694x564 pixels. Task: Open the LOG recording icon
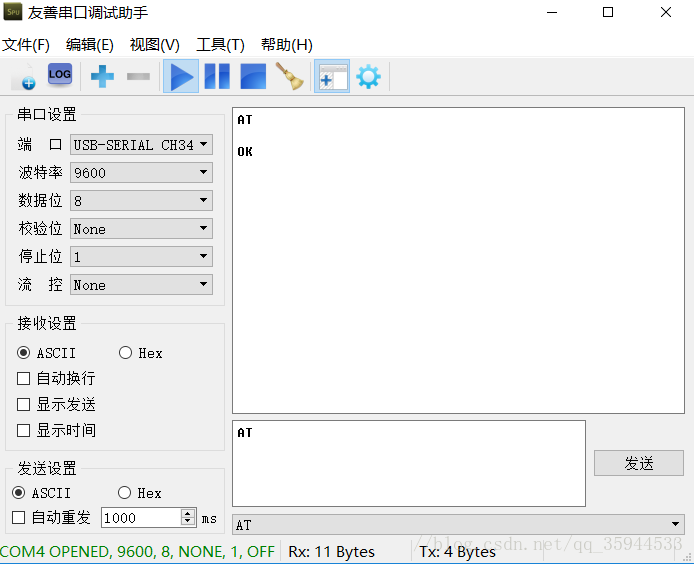click(x=60, y=75)
